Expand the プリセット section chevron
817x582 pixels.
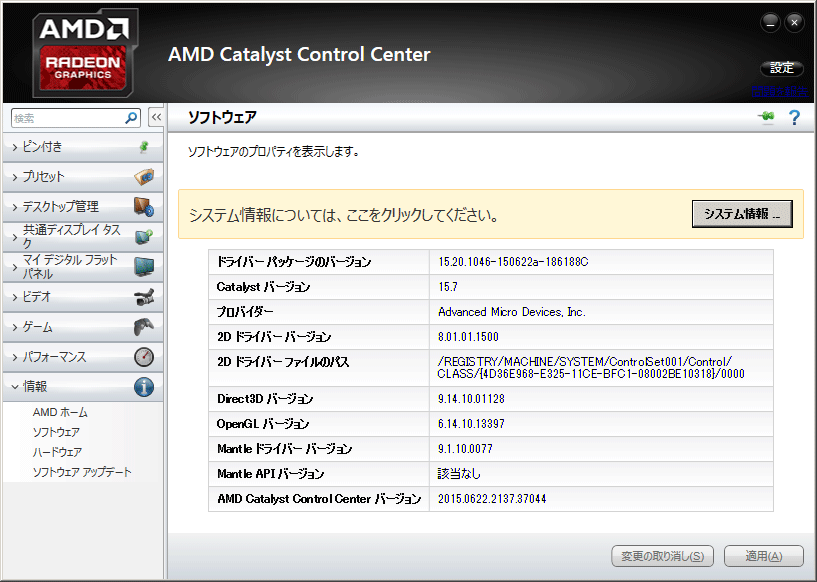pos(15,177)
